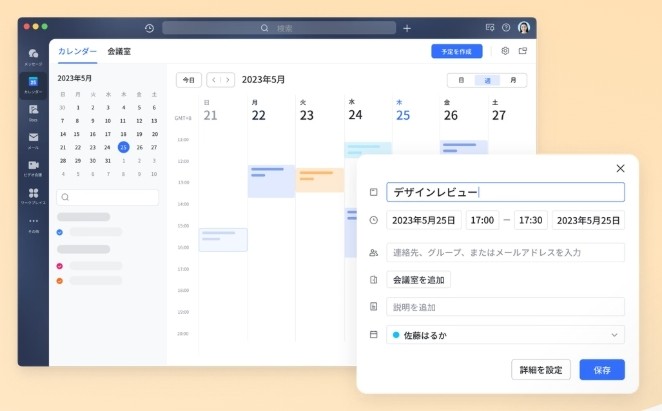The width and height of the screenshot is (662, 411).
Task: Switch to the Month (月) view
Action: [x=513, y=80]
